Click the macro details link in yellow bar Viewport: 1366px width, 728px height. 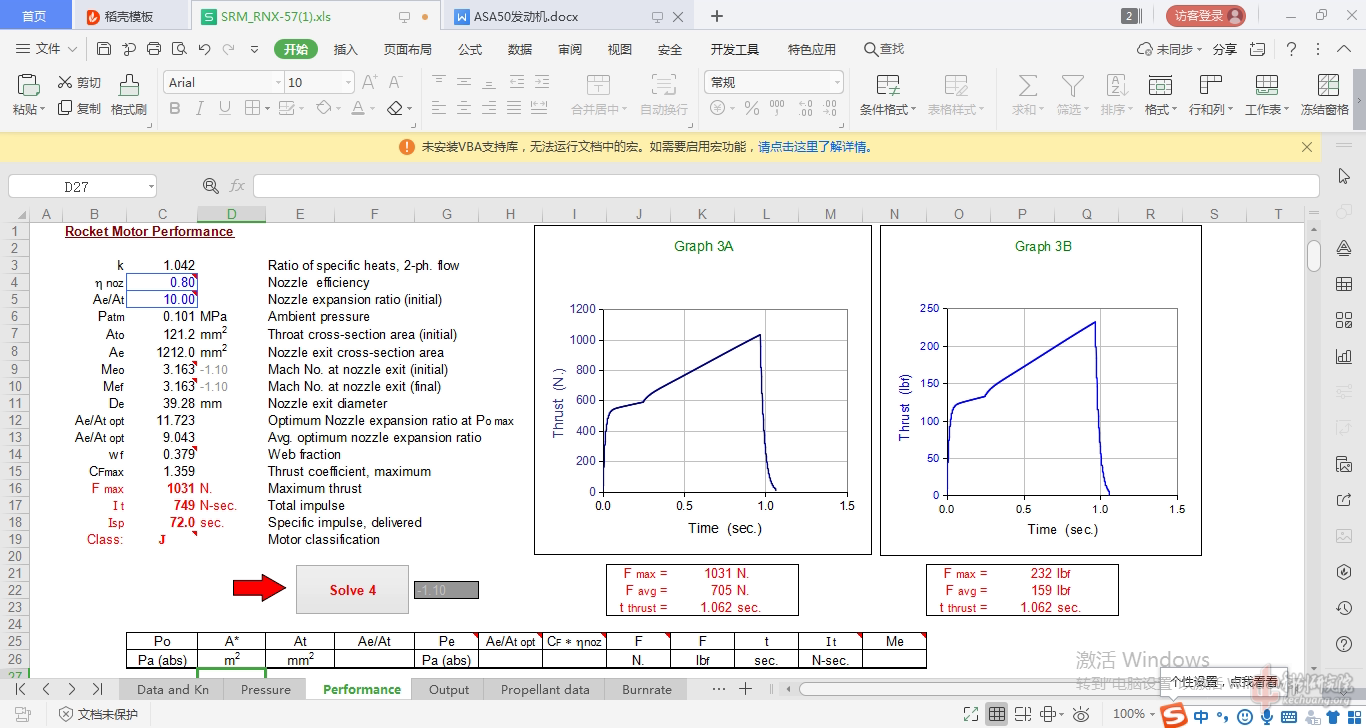[814, 147]
